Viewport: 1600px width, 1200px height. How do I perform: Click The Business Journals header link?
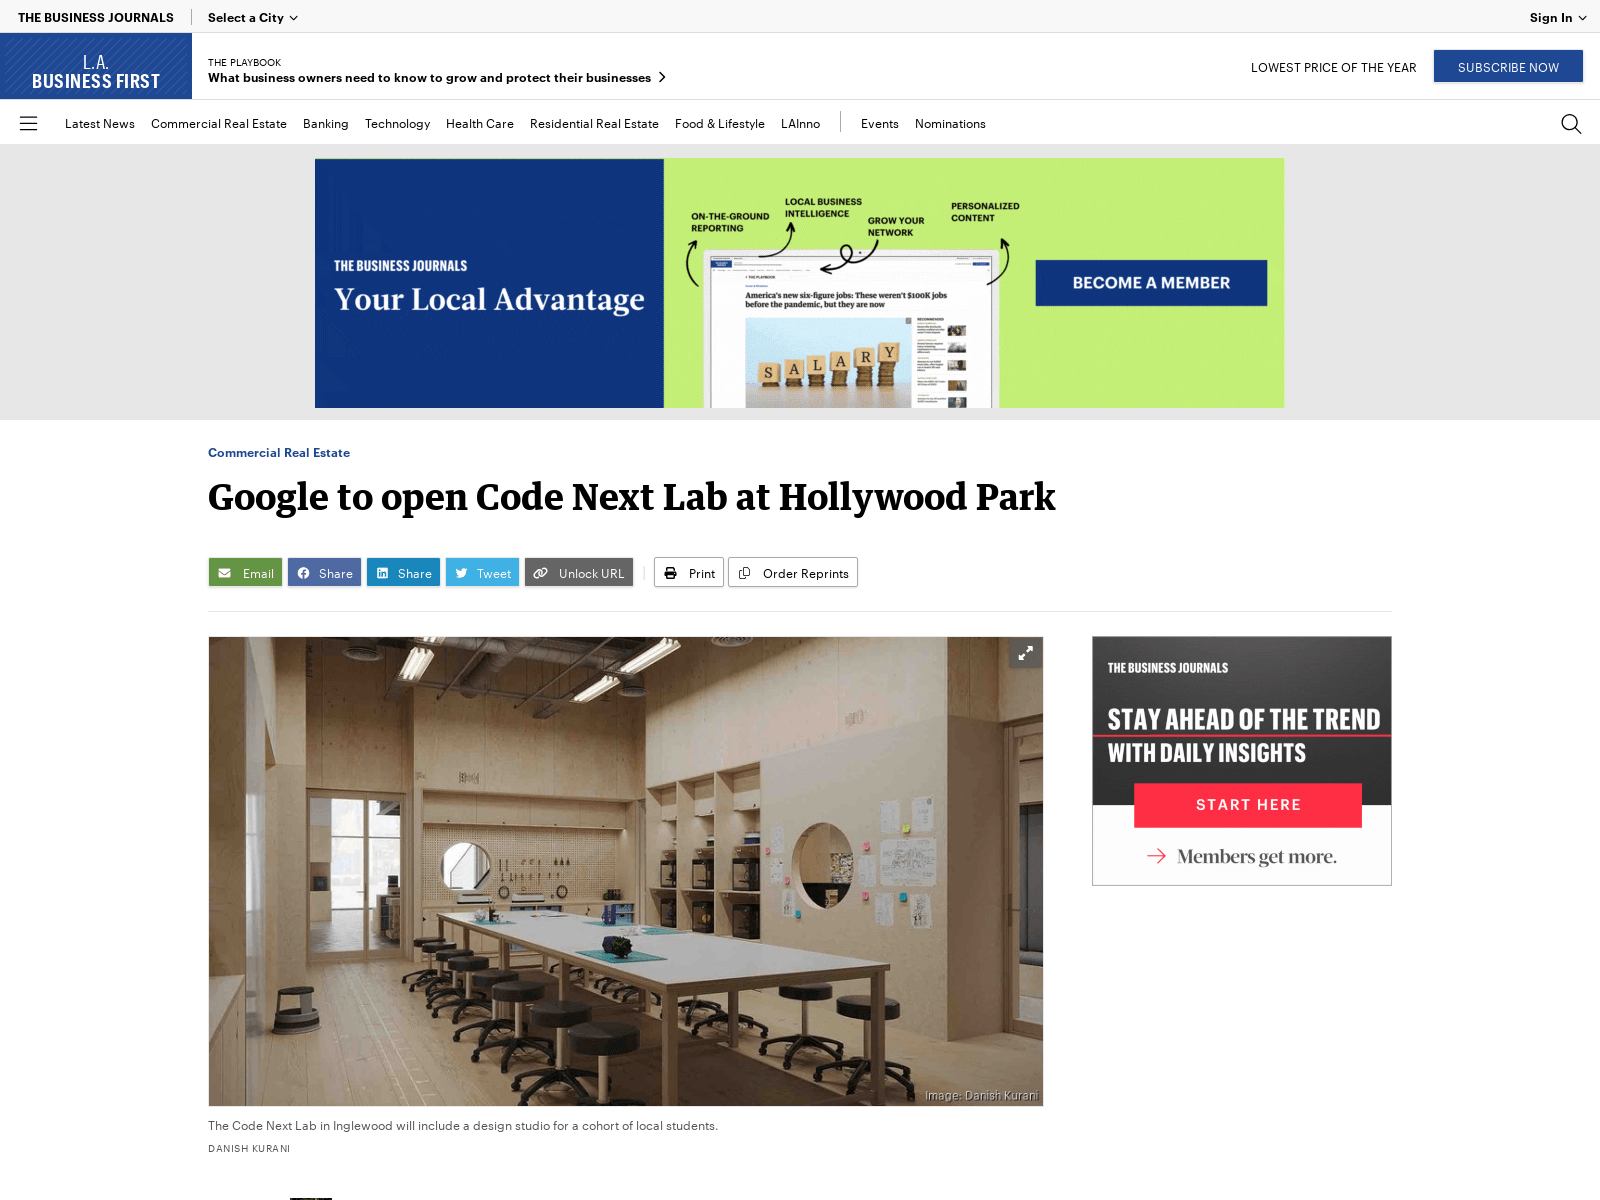96,17
